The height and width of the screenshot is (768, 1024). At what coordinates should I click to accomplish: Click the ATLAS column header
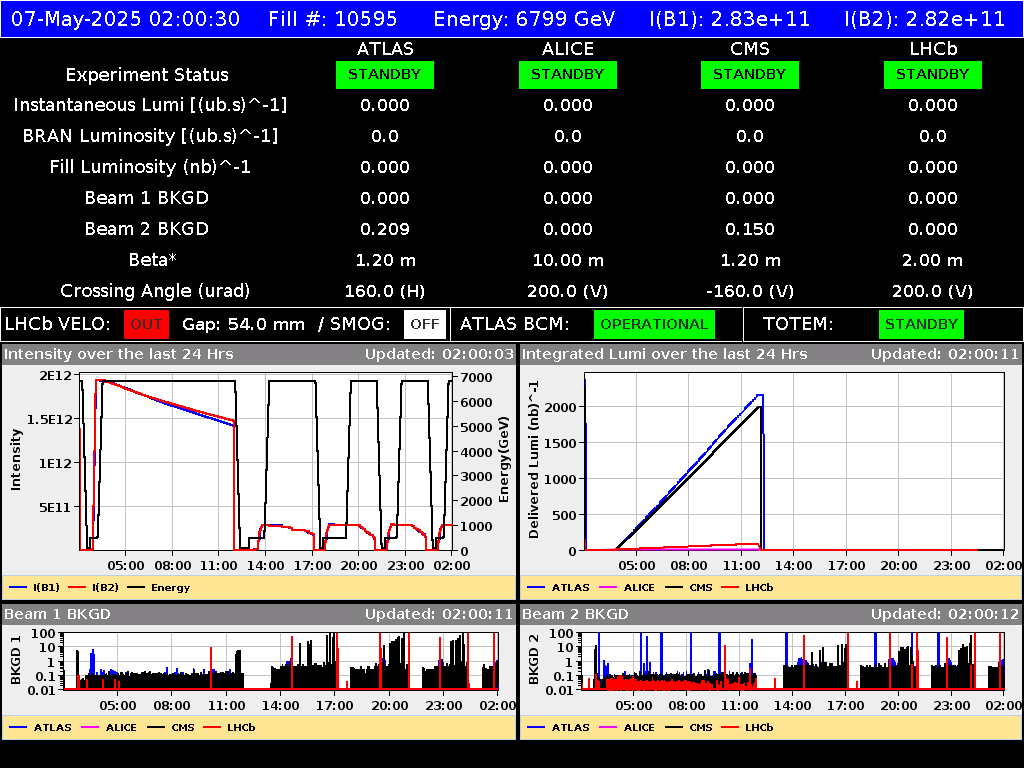[x=385, y=49]
